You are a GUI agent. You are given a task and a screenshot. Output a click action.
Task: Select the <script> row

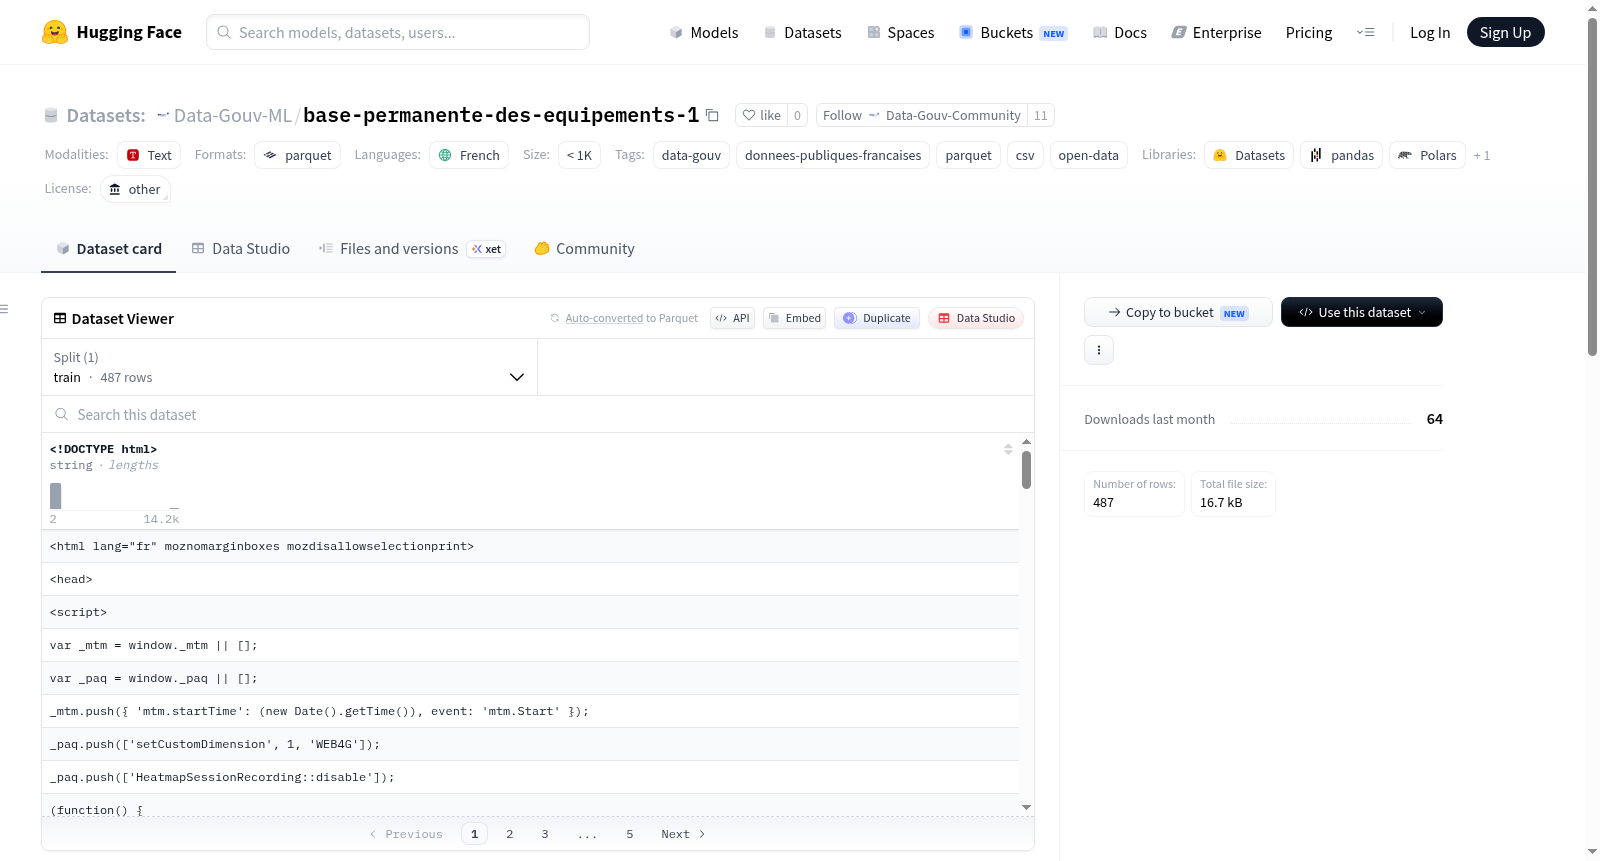pyautogui.click(x=530, y=612)
